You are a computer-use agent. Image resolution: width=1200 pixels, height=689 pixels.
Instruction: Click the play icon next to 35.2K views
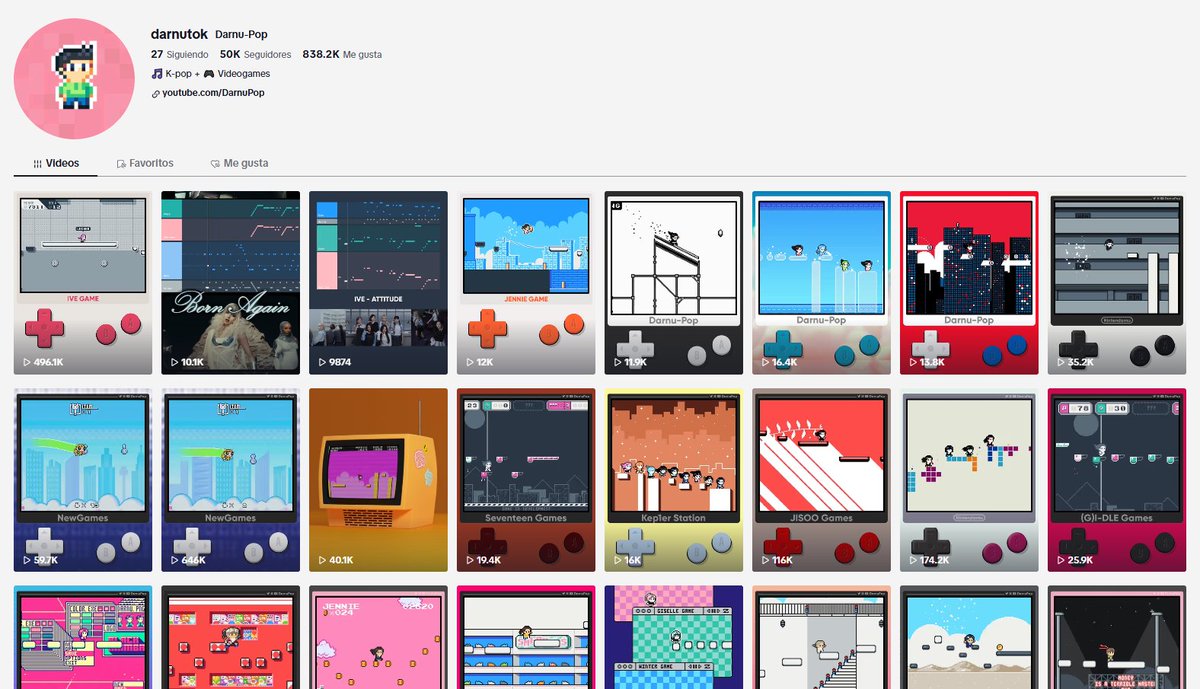(x=1062, y=362)
